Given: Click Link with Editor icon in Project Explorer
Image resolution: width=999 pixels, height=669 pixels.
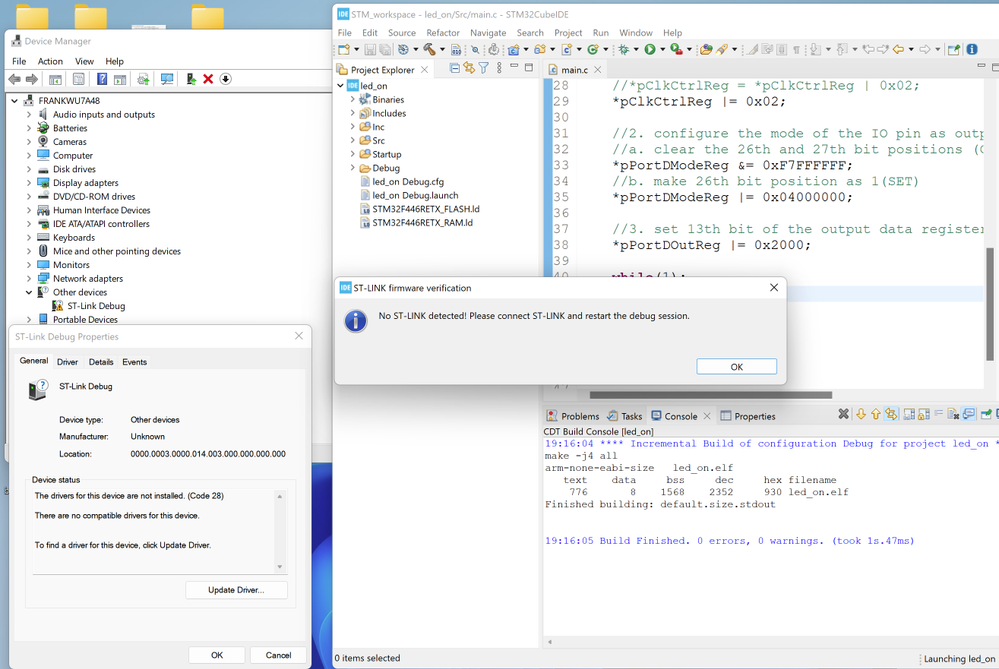Looking at the screenshot, I should [x=469, y=68].
